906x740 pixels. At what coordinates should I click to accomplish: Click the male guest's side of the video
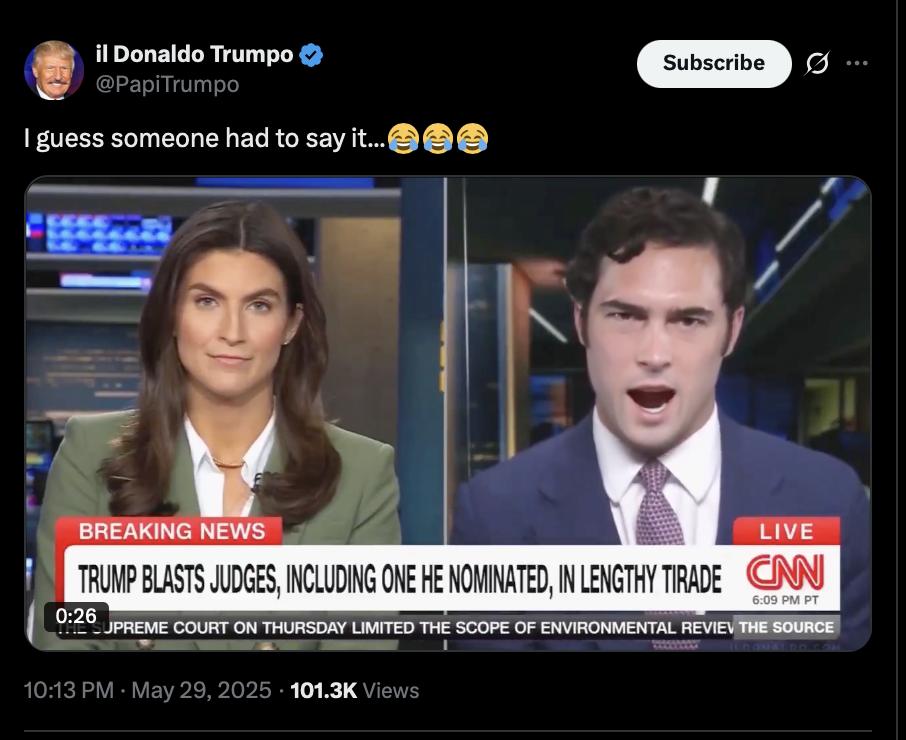tap(659, 358)
